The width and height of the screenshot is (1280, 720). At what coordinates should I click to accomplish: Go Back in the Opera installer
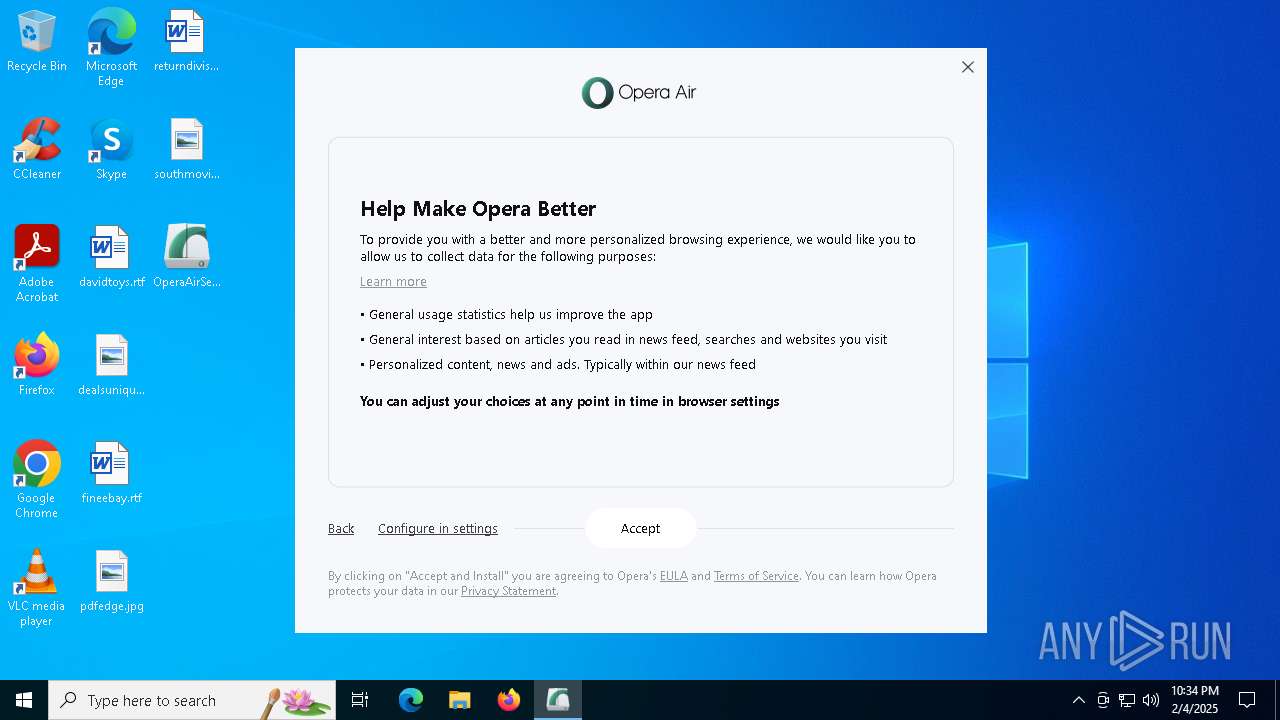pos(341,529)
